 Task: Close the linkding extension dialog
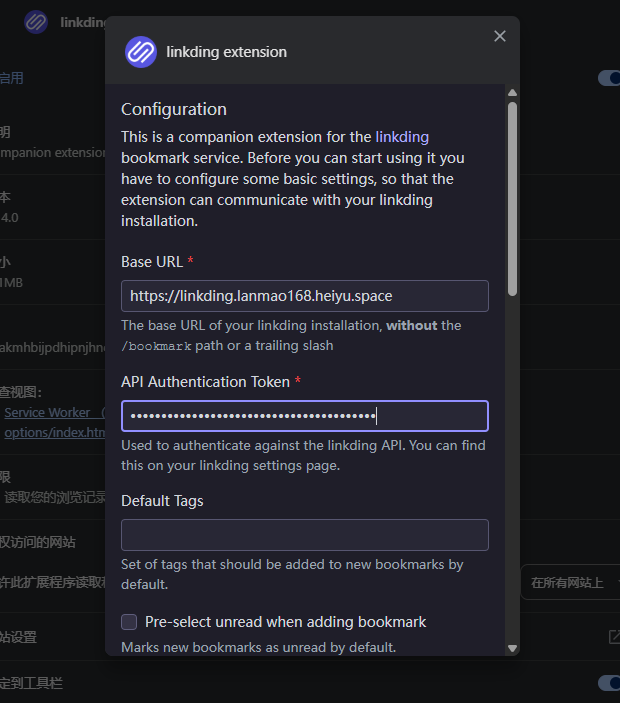(500, 36)
